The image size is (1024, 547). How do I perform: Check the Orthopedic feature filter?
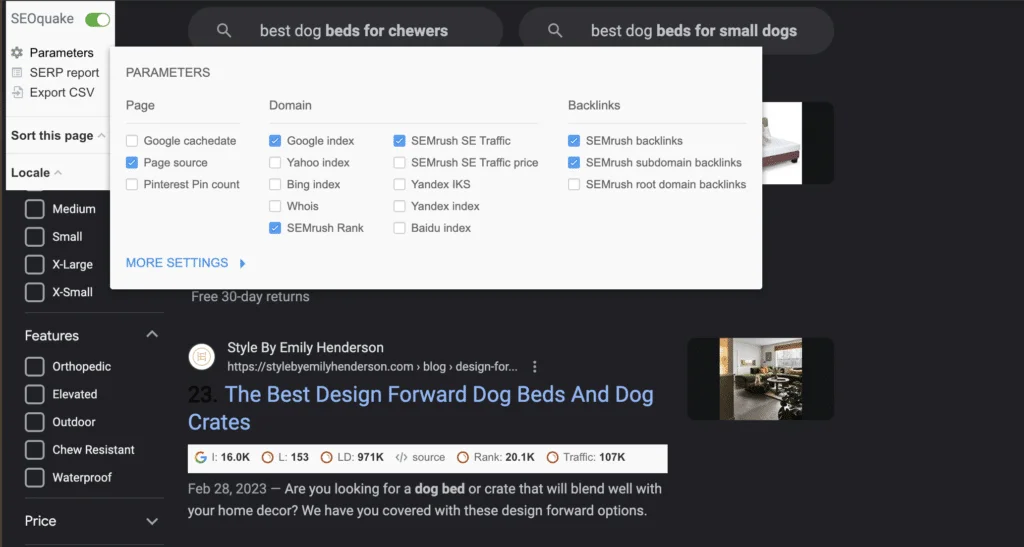(34, 367)
